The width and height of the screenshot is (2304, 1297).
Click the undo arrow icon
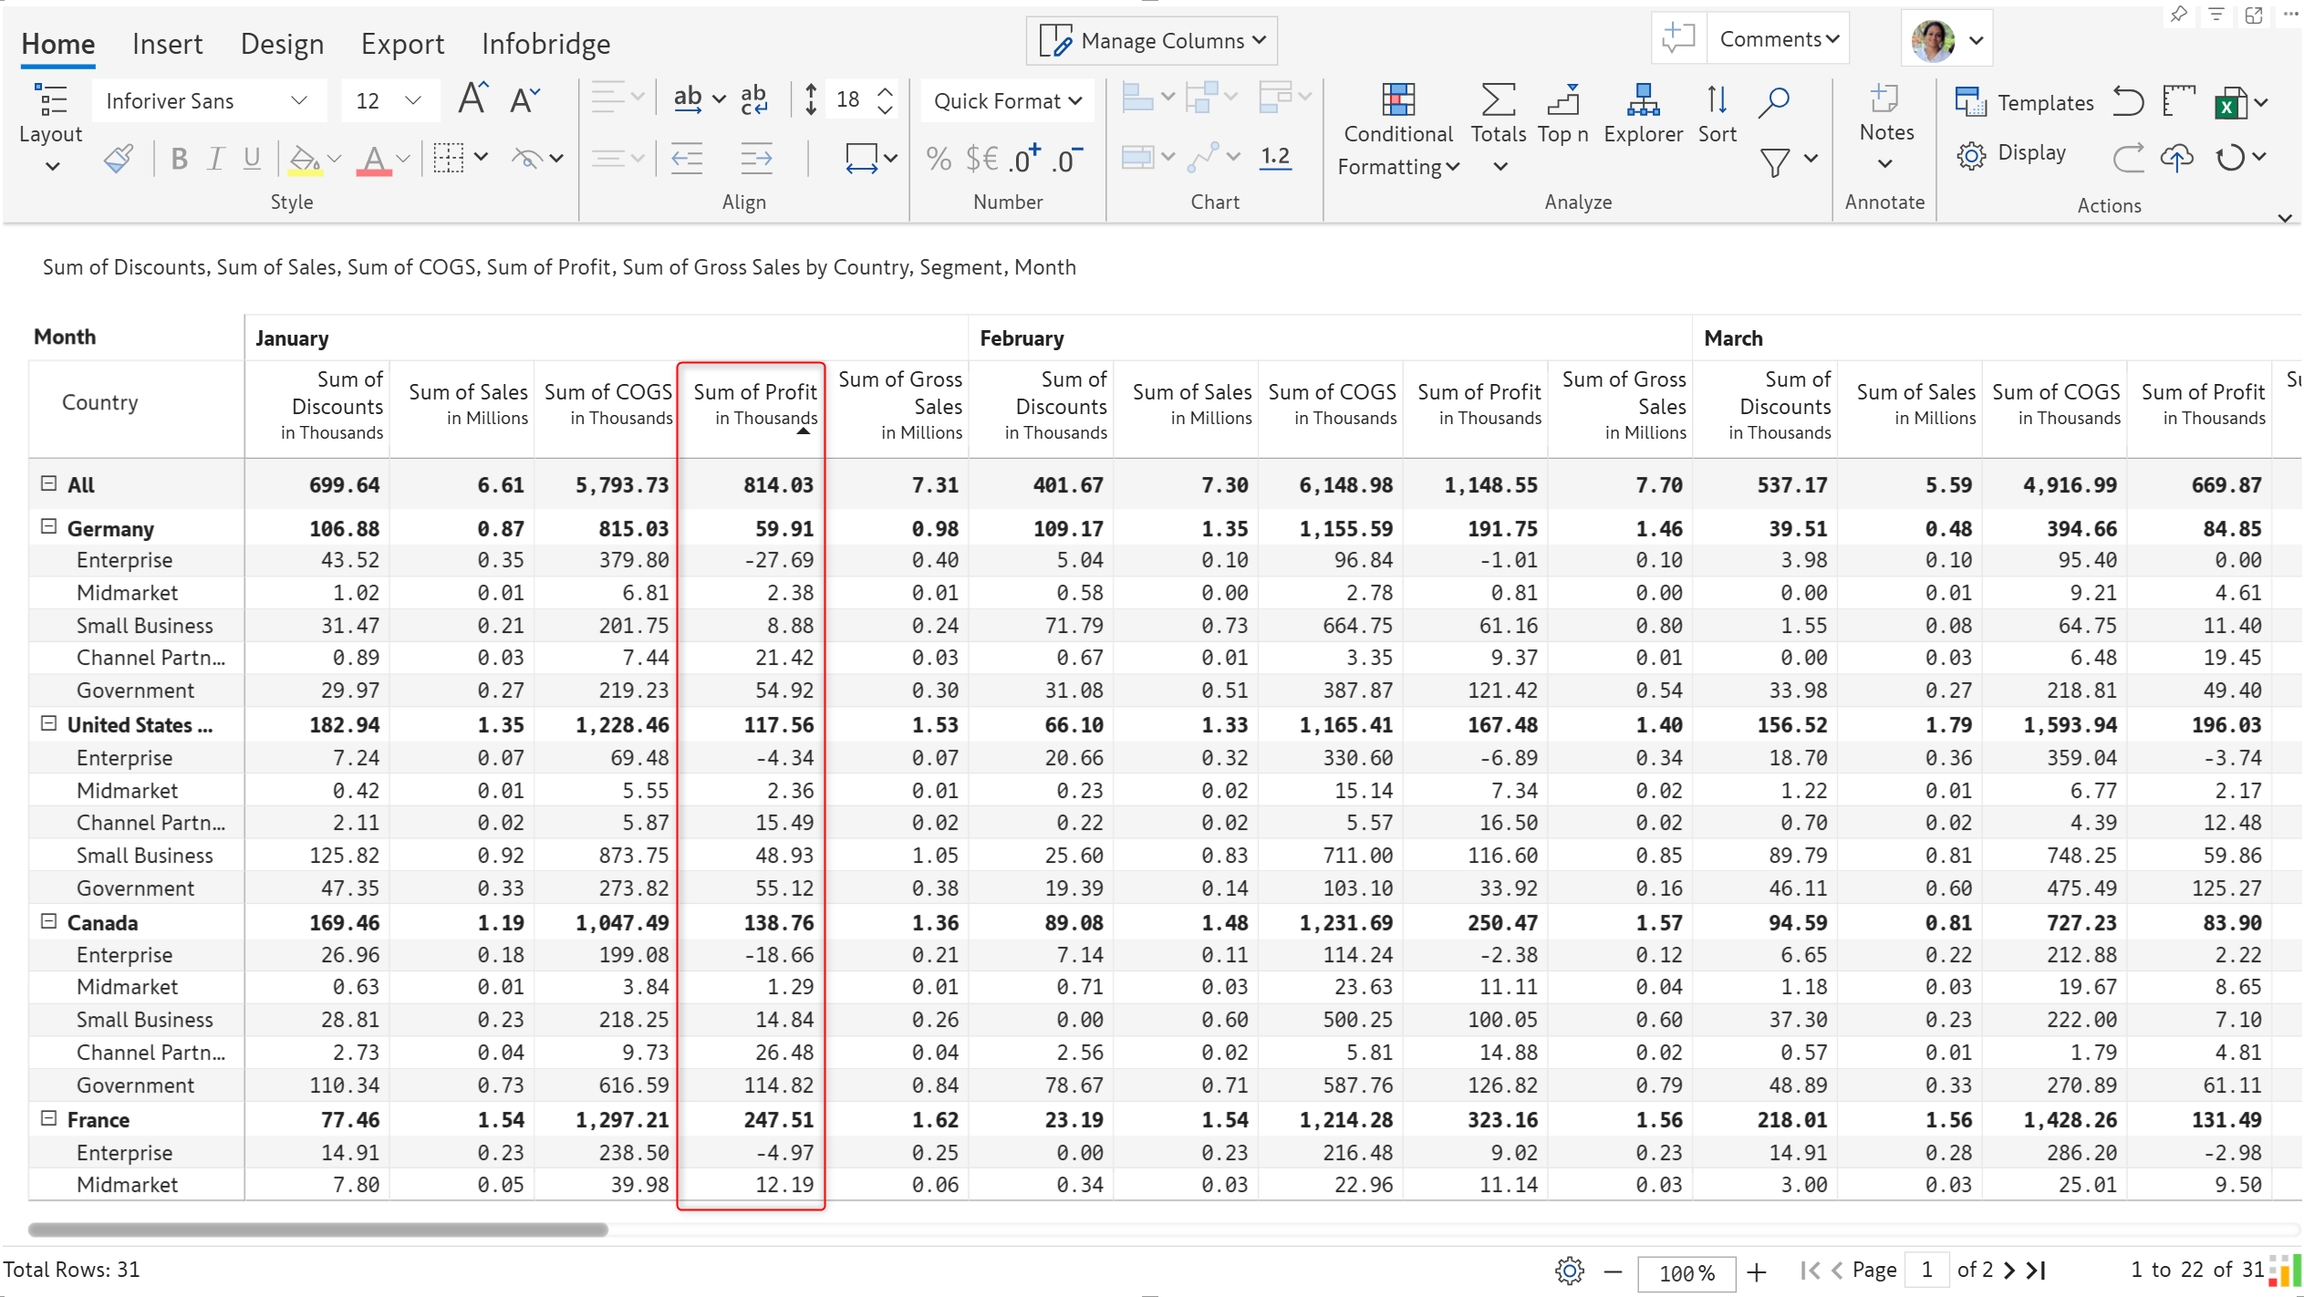[2128, 102]
